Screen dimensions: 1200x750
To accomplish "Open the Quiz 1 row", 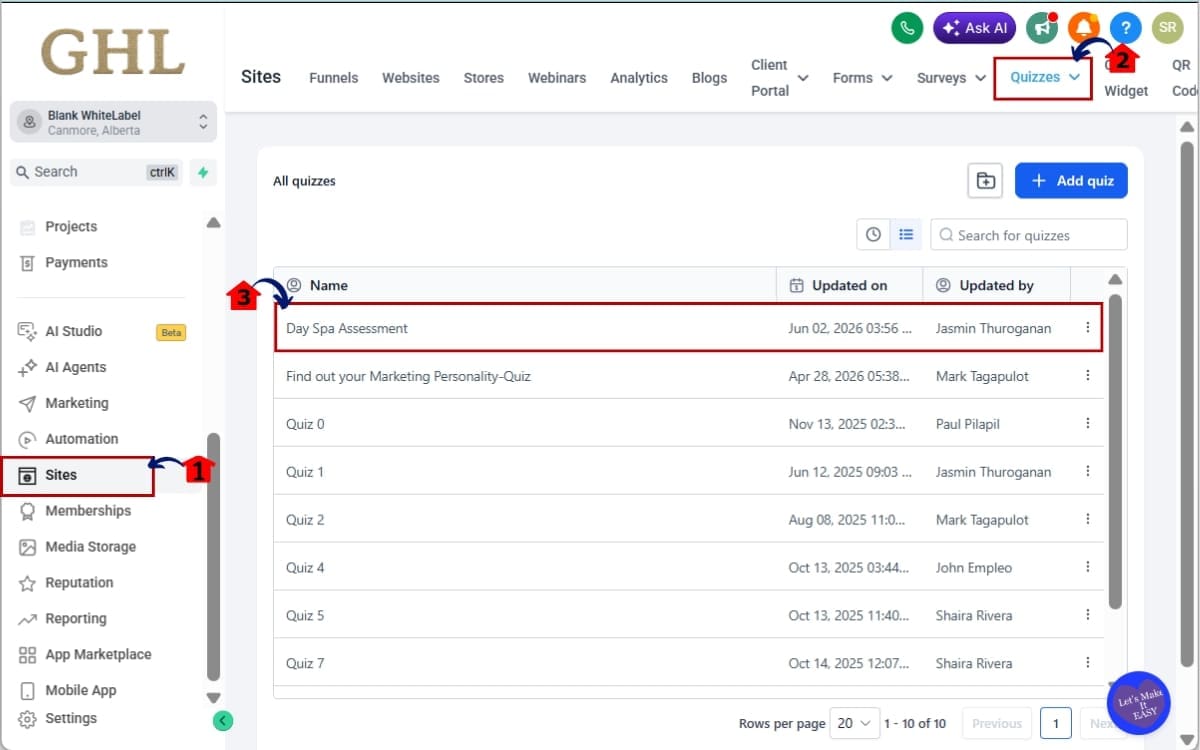I will point(689,472).
